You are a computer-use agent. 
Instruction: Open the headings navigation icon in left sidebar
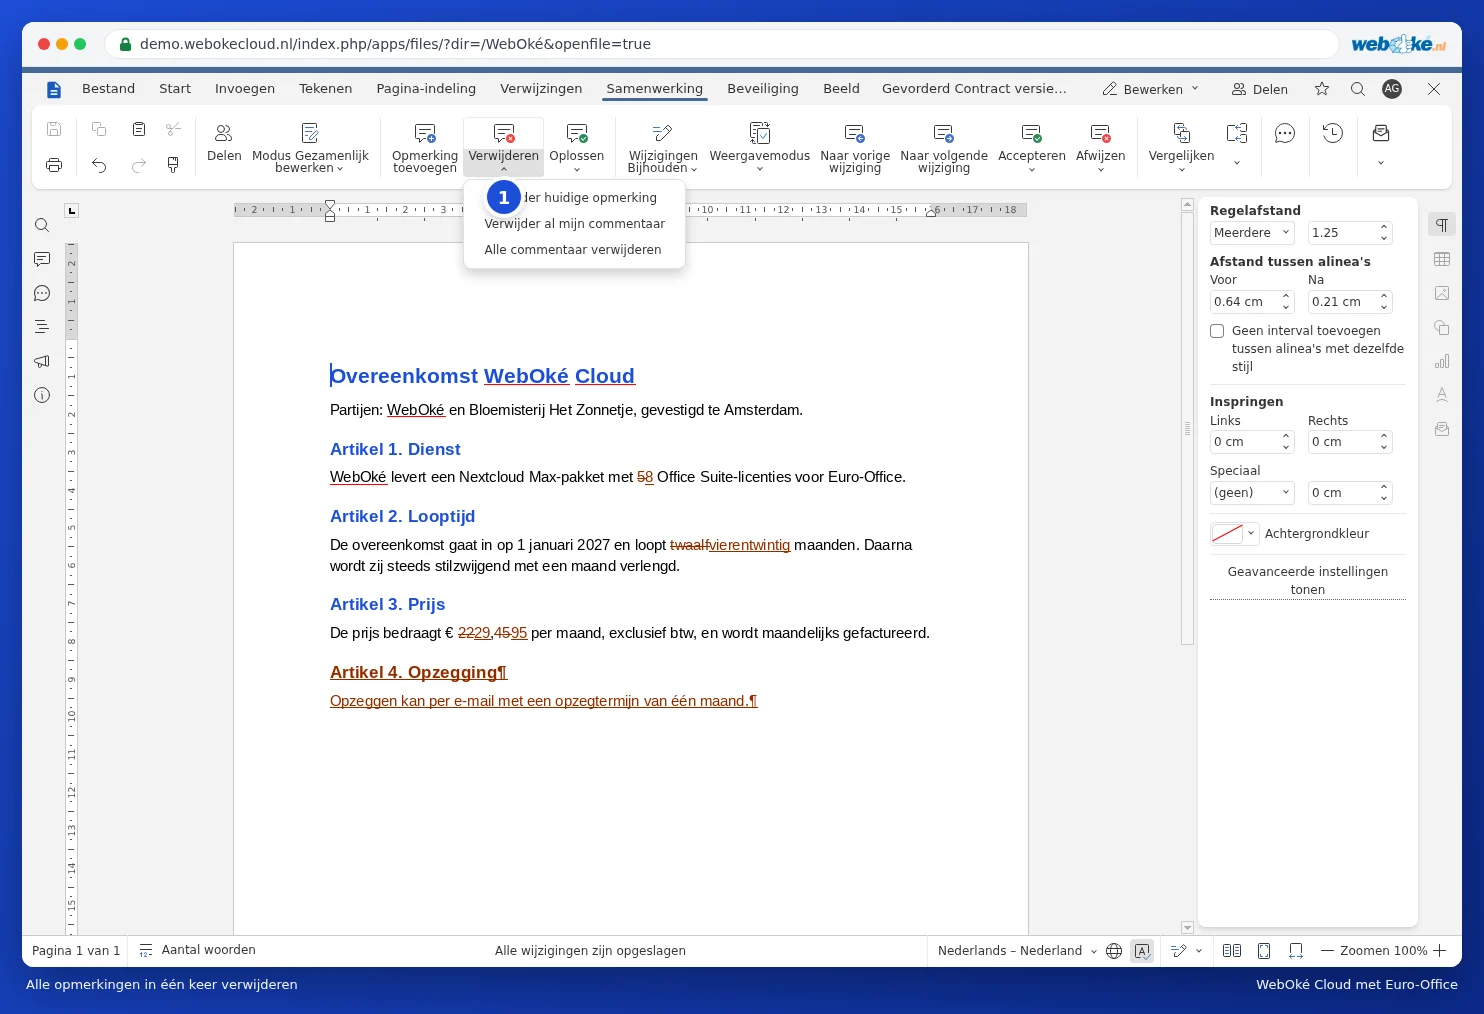point(42,327)
